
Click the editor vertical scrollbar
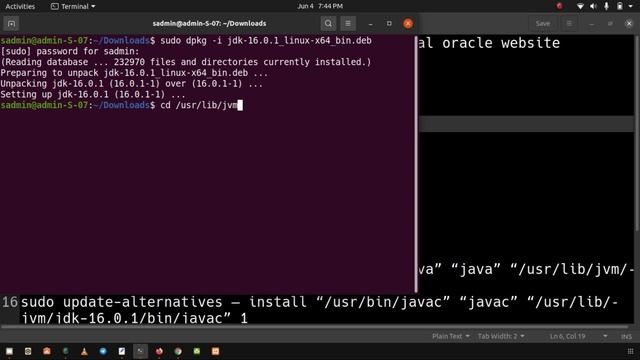tap(637, 133)
